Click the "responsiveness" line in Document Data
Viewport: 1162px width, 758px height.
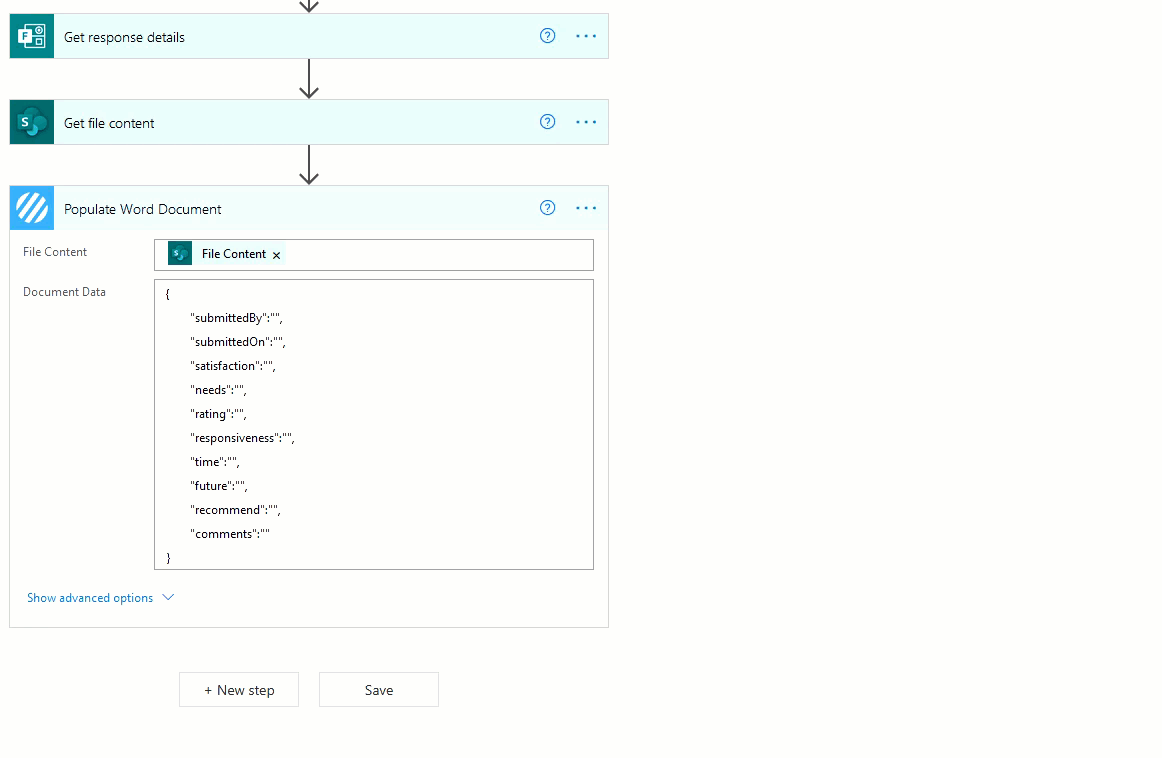tap(242, 438)
